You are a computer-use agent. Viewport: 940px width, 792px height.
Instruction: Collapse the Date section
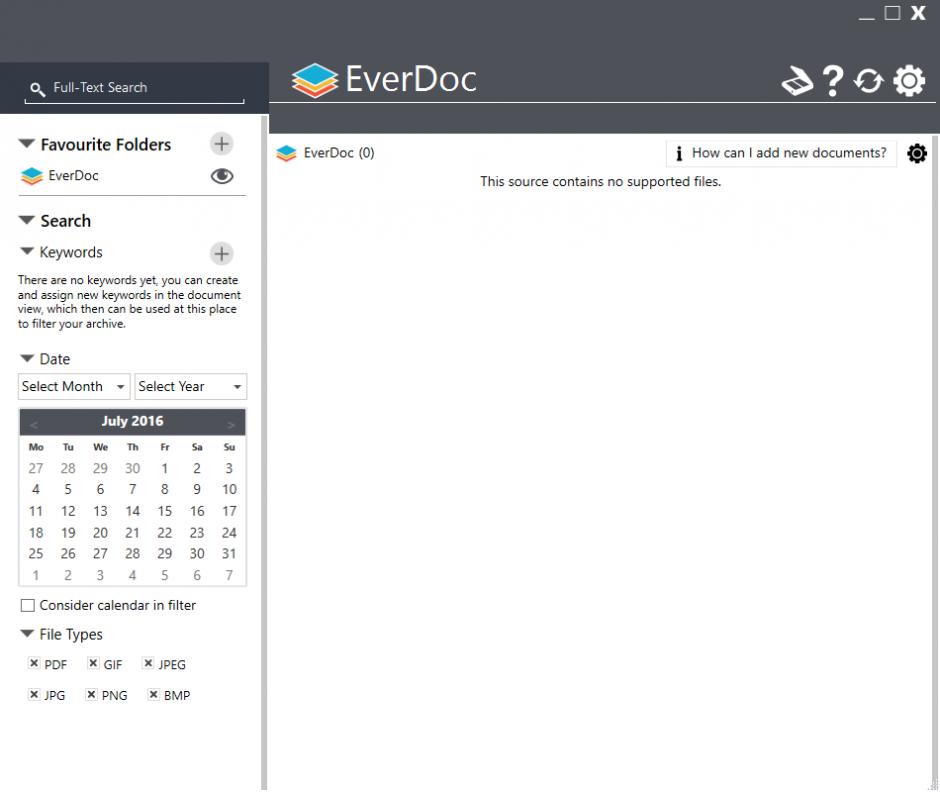27,358
